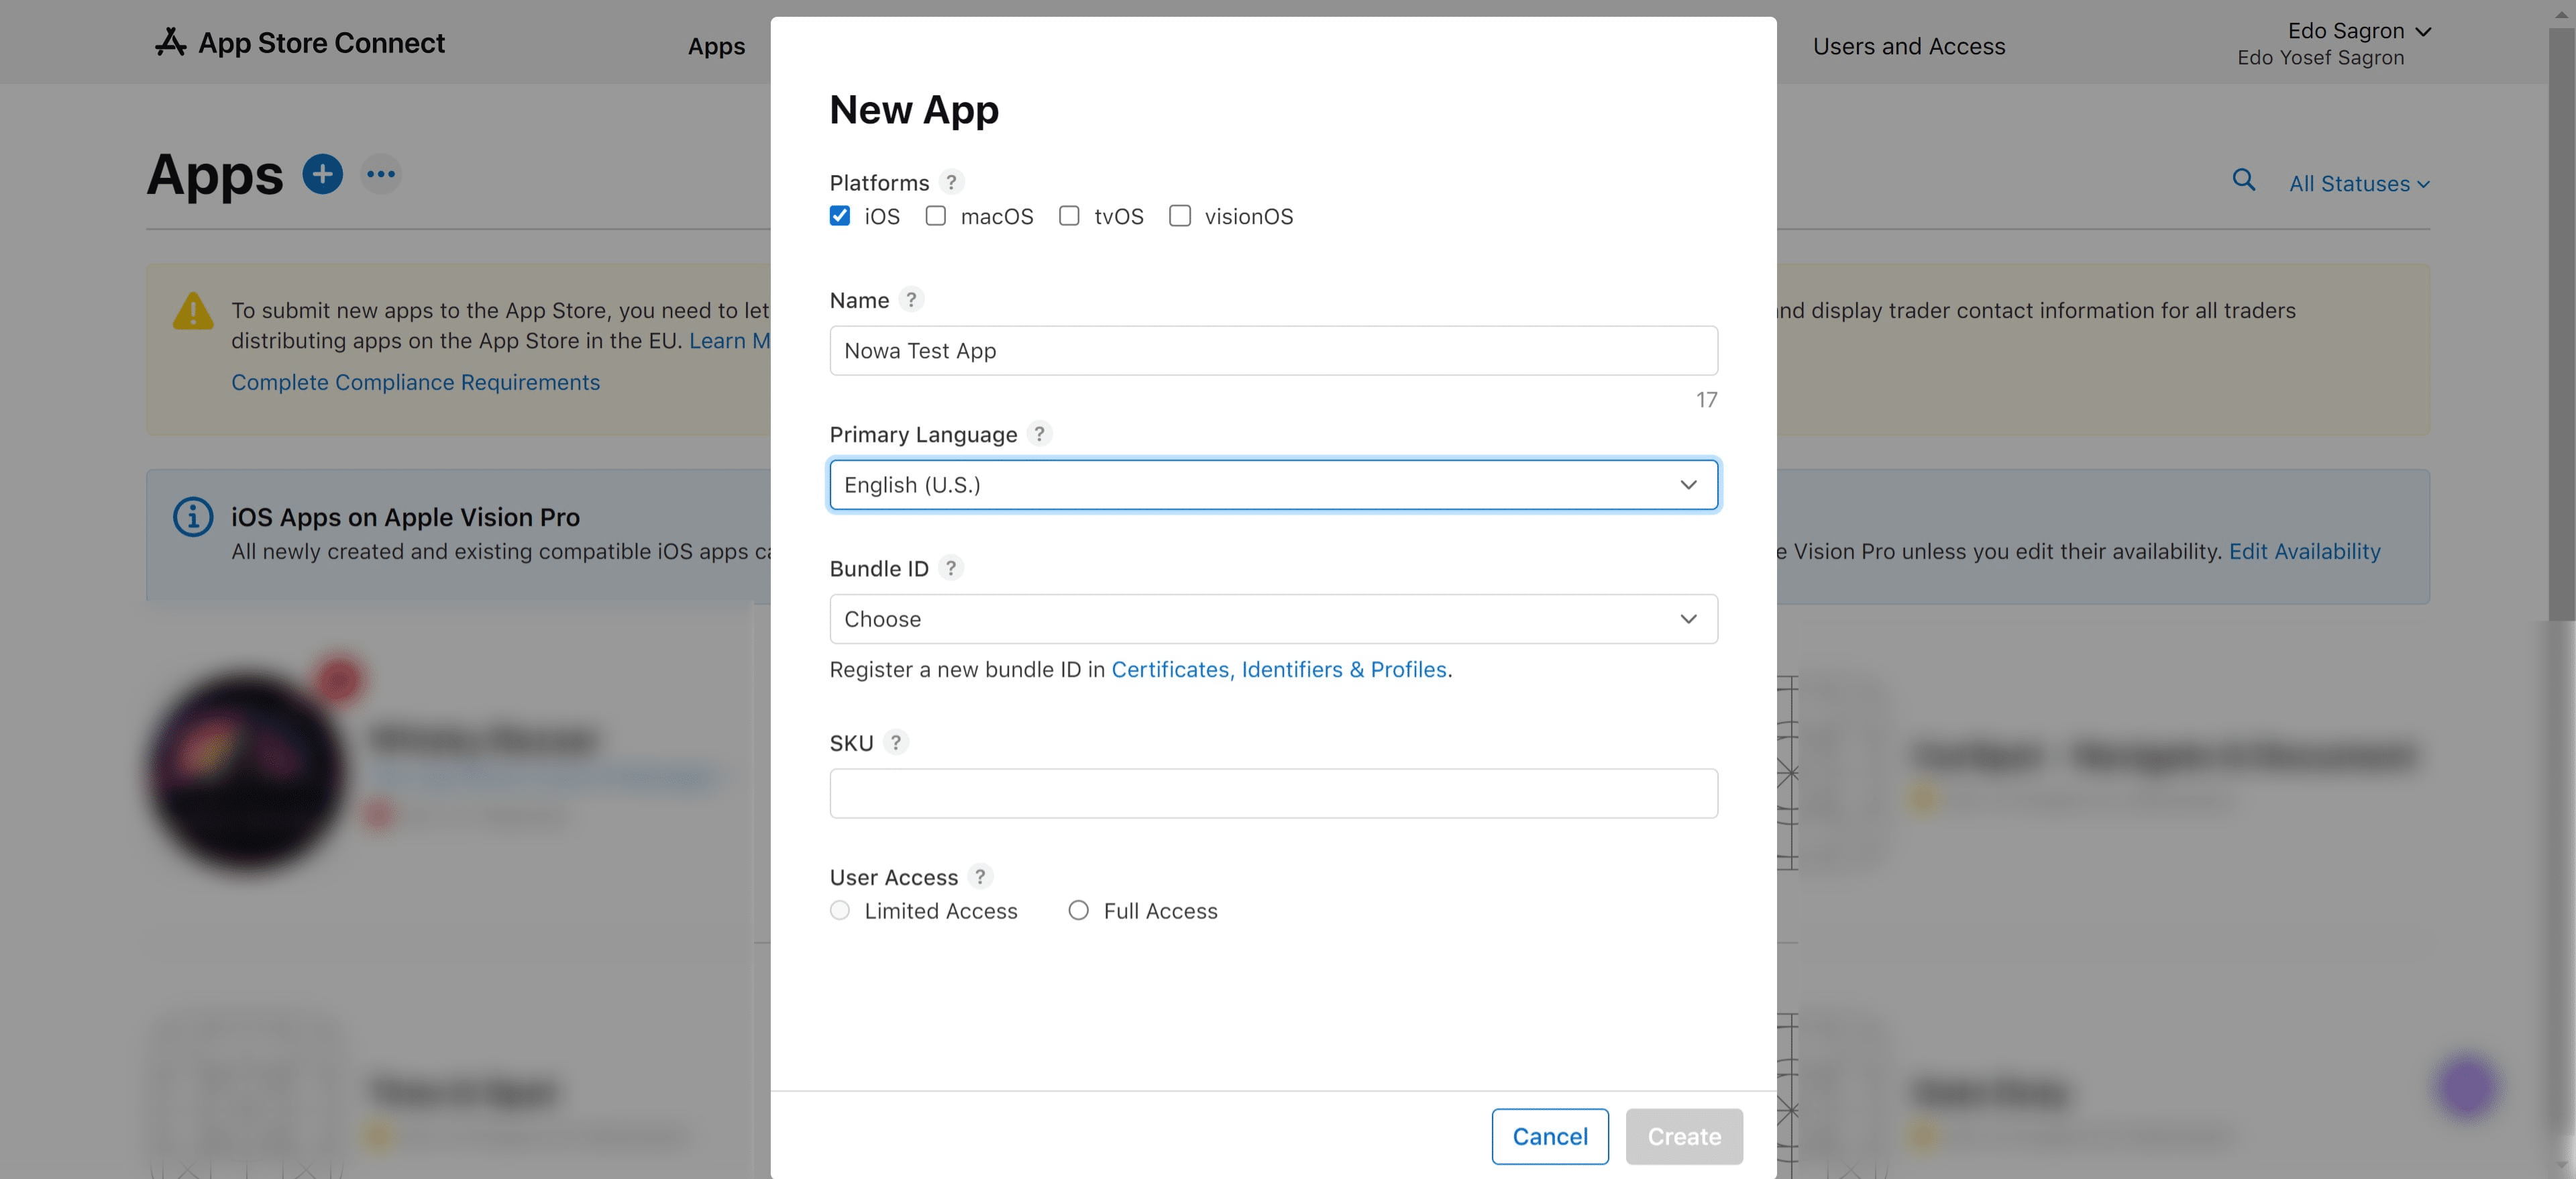
Task: Click the magnifying glass search icon
Action: (x=2243, y=180)
